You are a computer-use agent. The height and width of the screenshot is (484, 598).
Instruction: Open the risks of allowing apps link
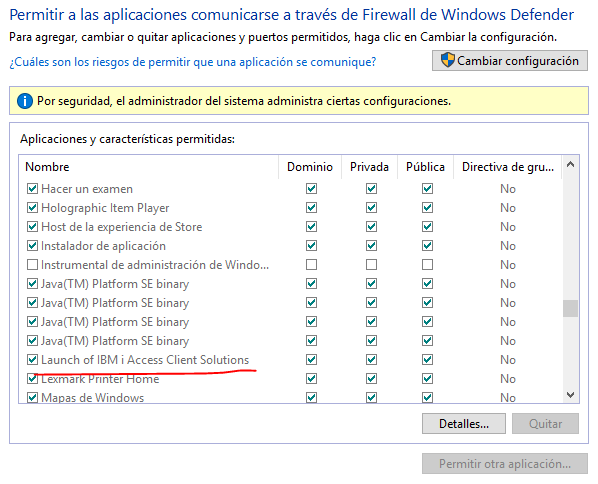pos(193,62)
